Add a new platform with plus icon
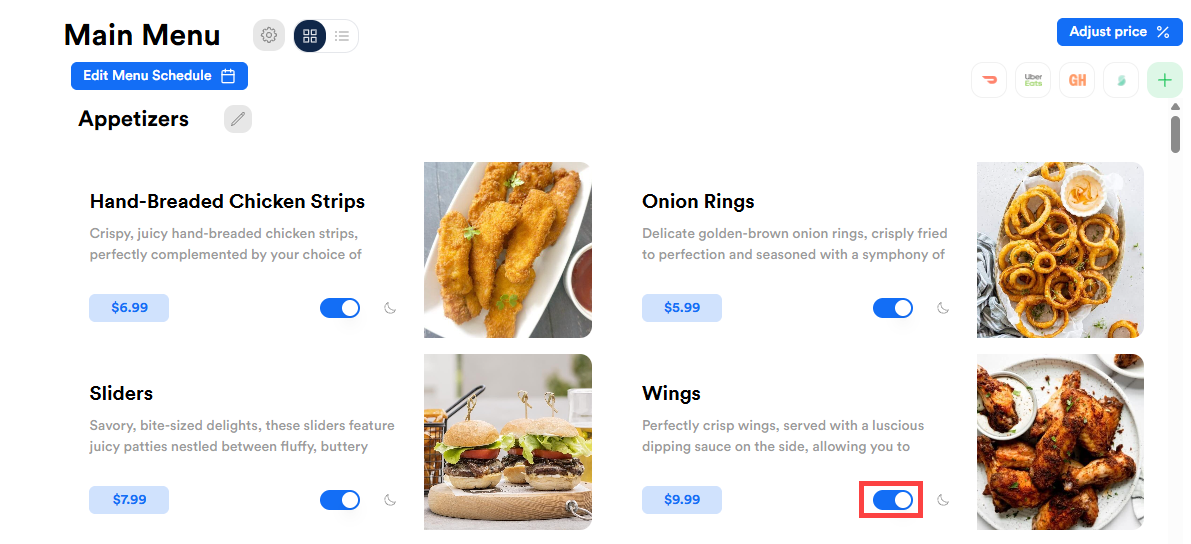The width and height of the screenshot is (1191, 544). pos(1165,80)
